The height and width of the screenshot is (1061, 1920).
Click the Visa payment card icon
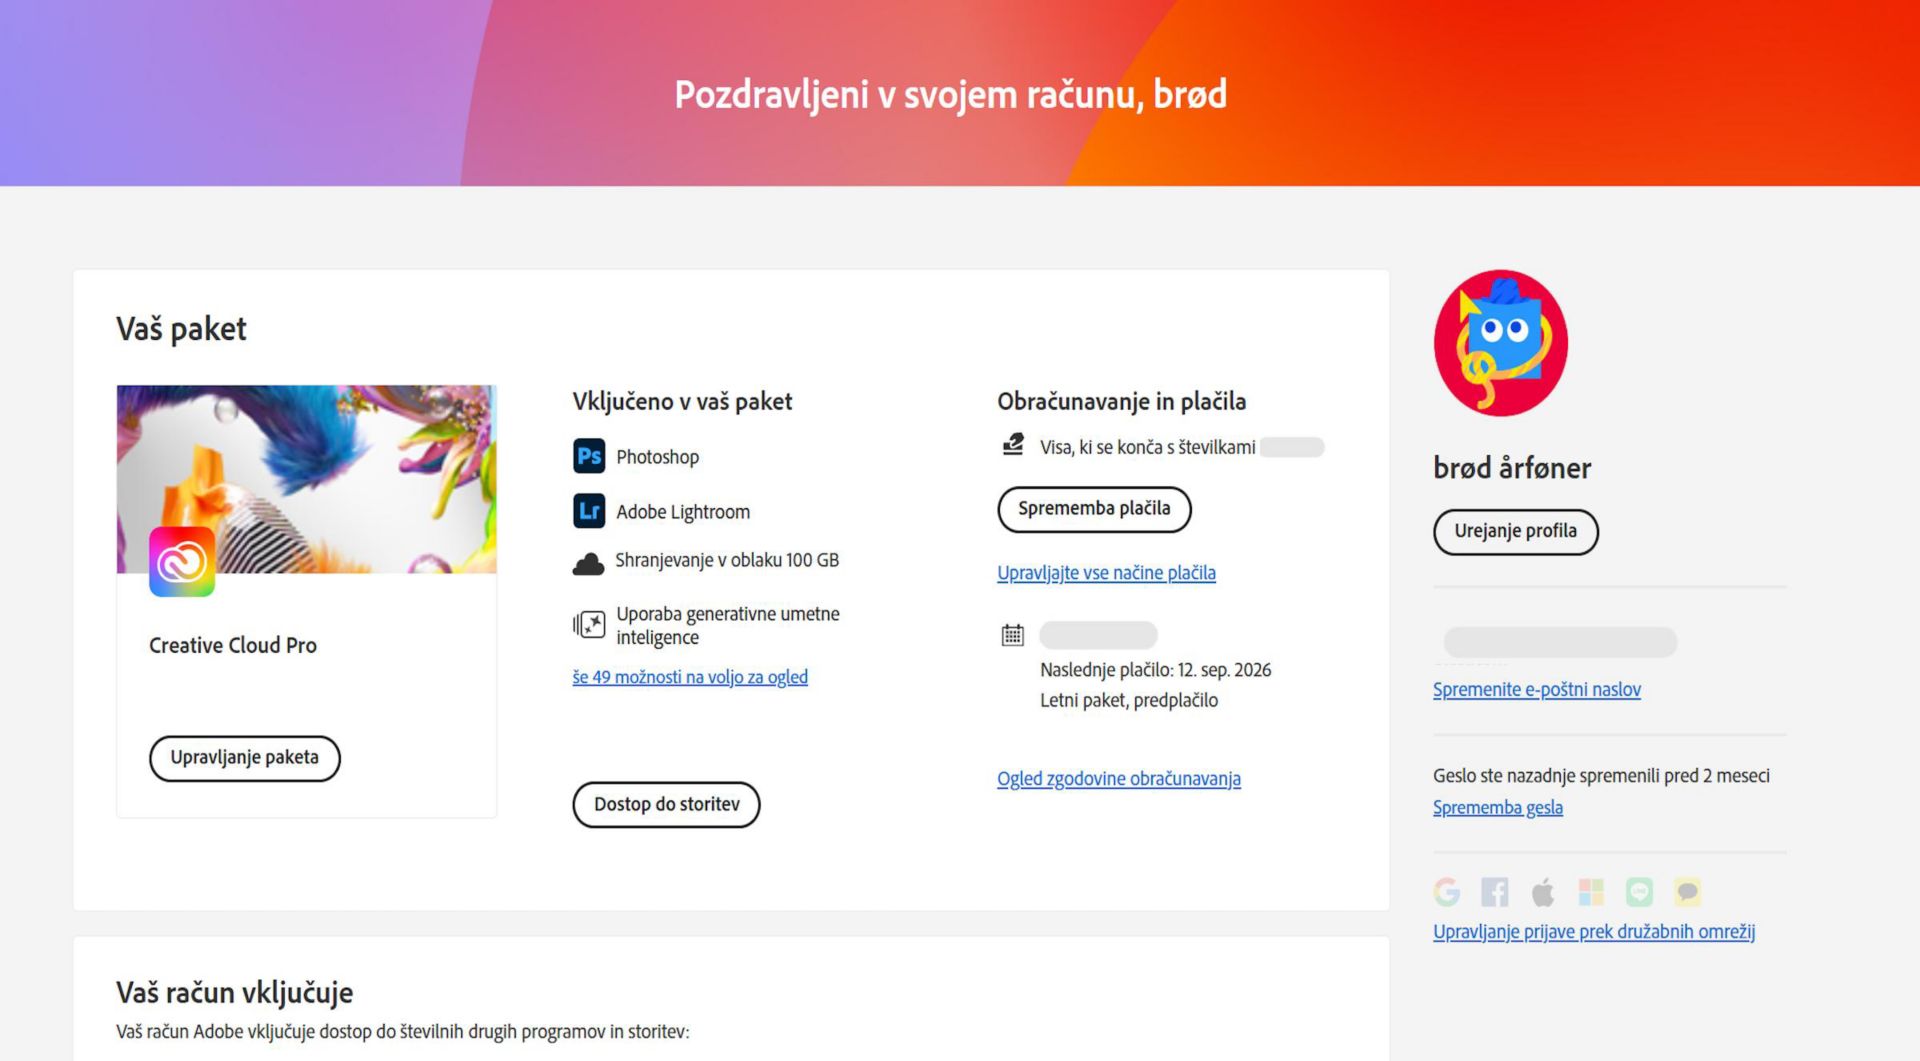1013,446
